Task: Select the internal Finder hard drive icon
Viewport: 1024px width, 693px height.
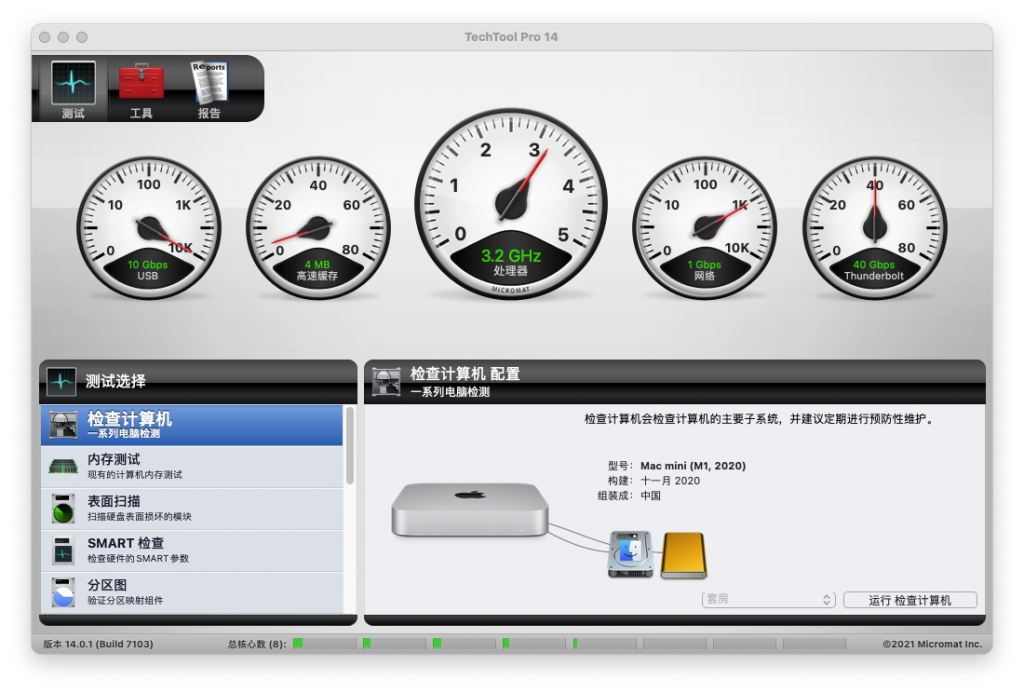Action: pos(630,555)
